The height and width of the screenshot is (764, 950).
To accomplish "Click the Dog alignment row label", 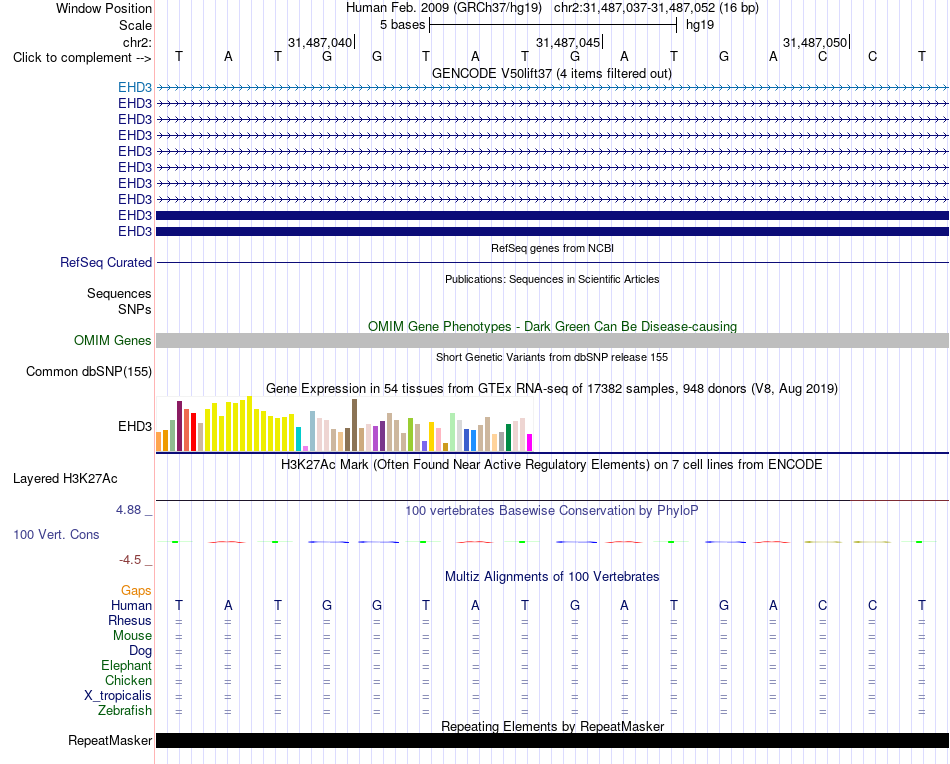I will (x=141, y=651).
